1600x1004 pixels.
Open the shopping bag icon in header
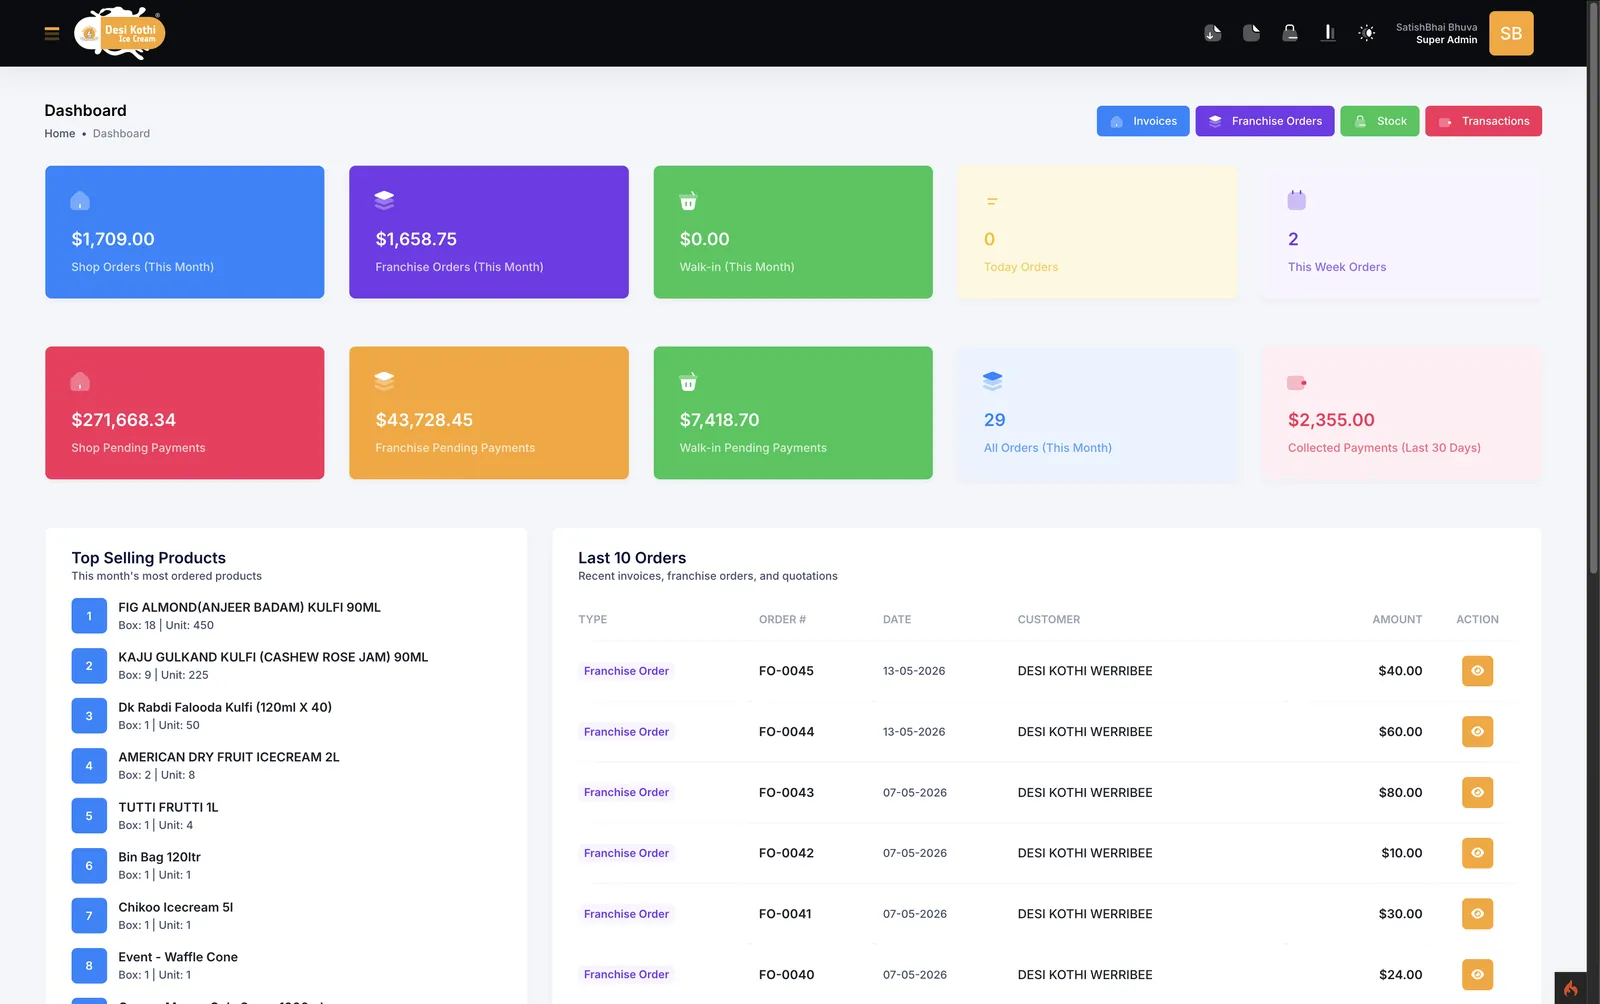click(1290, 33)
